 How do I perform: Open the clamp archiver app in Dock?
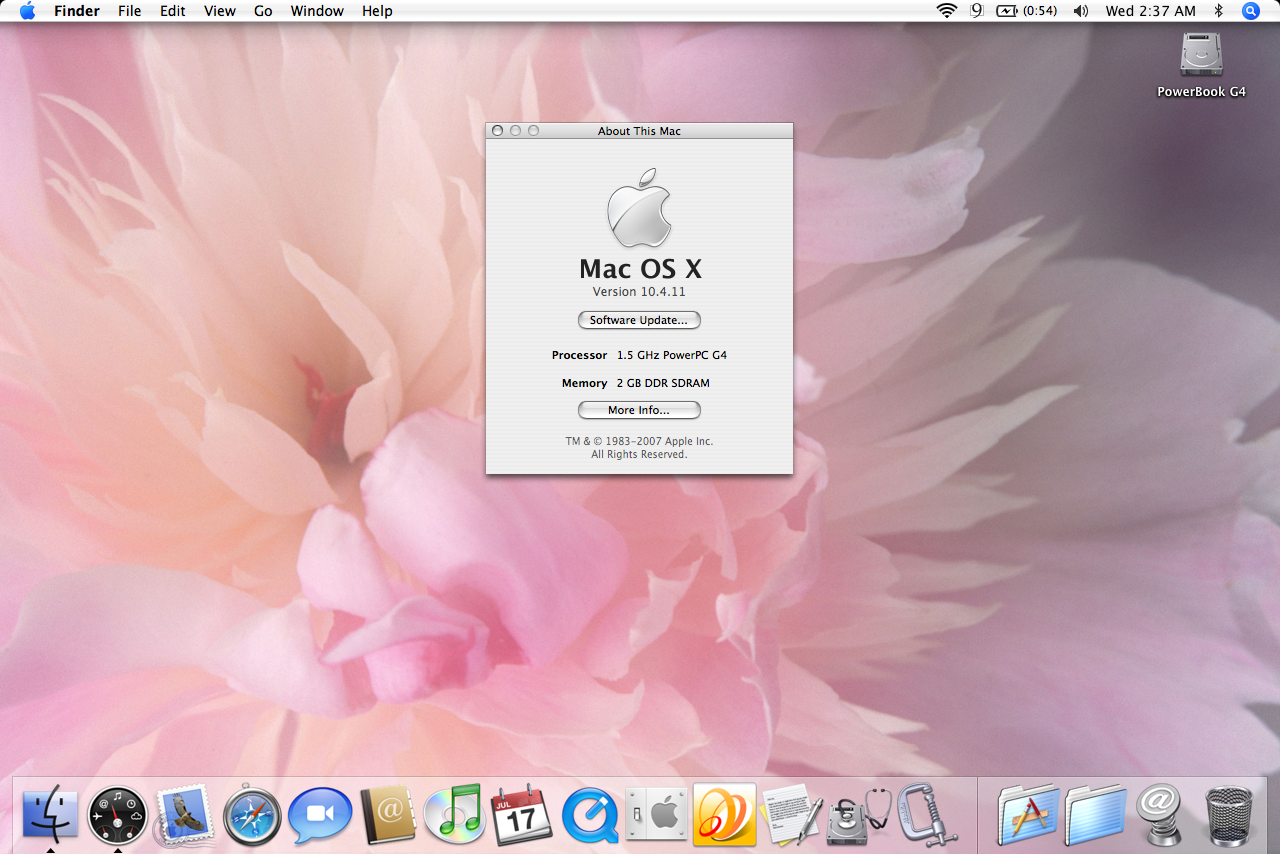tap(926, 815)
